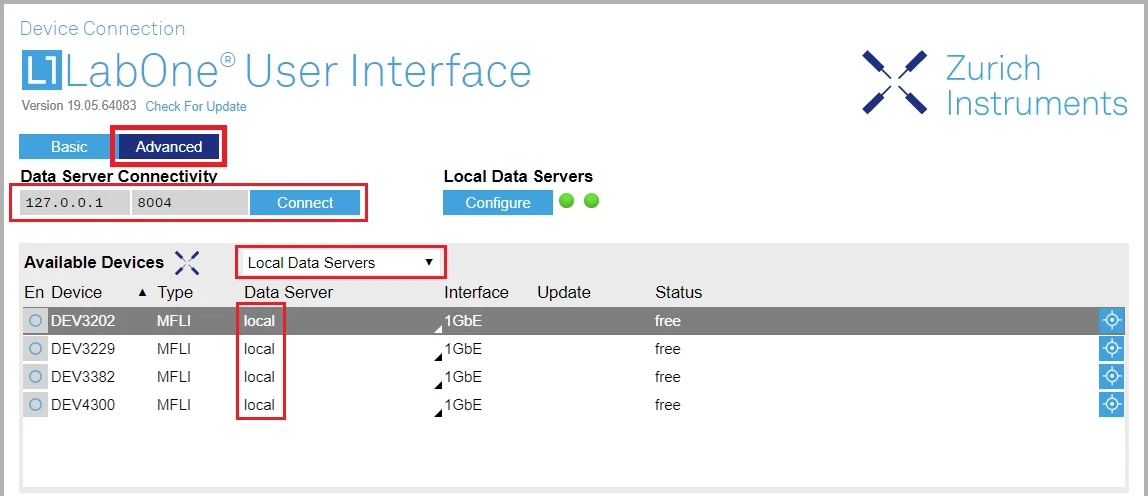Expand interface options for DEV3229
Viewport: 1148px width, 496px height.
tap(439, 357)
